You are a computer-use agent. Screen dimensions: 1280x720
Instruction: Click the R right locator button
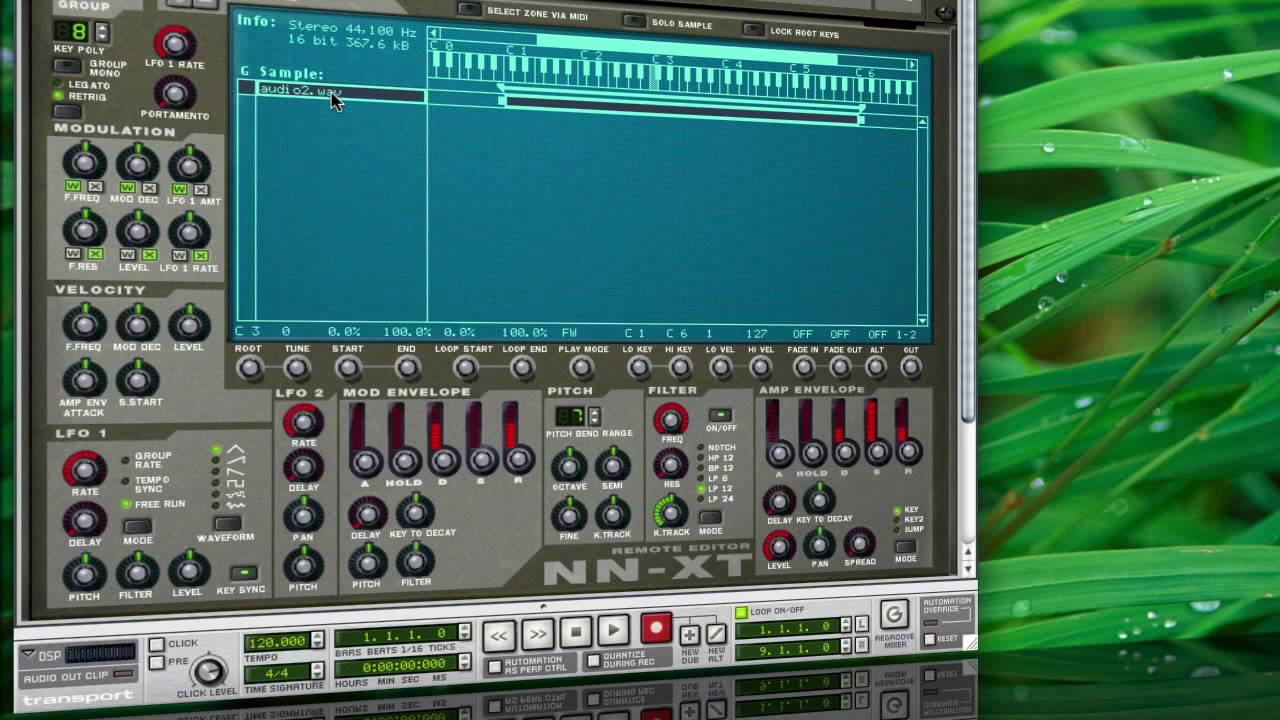(x=861, y=645)
